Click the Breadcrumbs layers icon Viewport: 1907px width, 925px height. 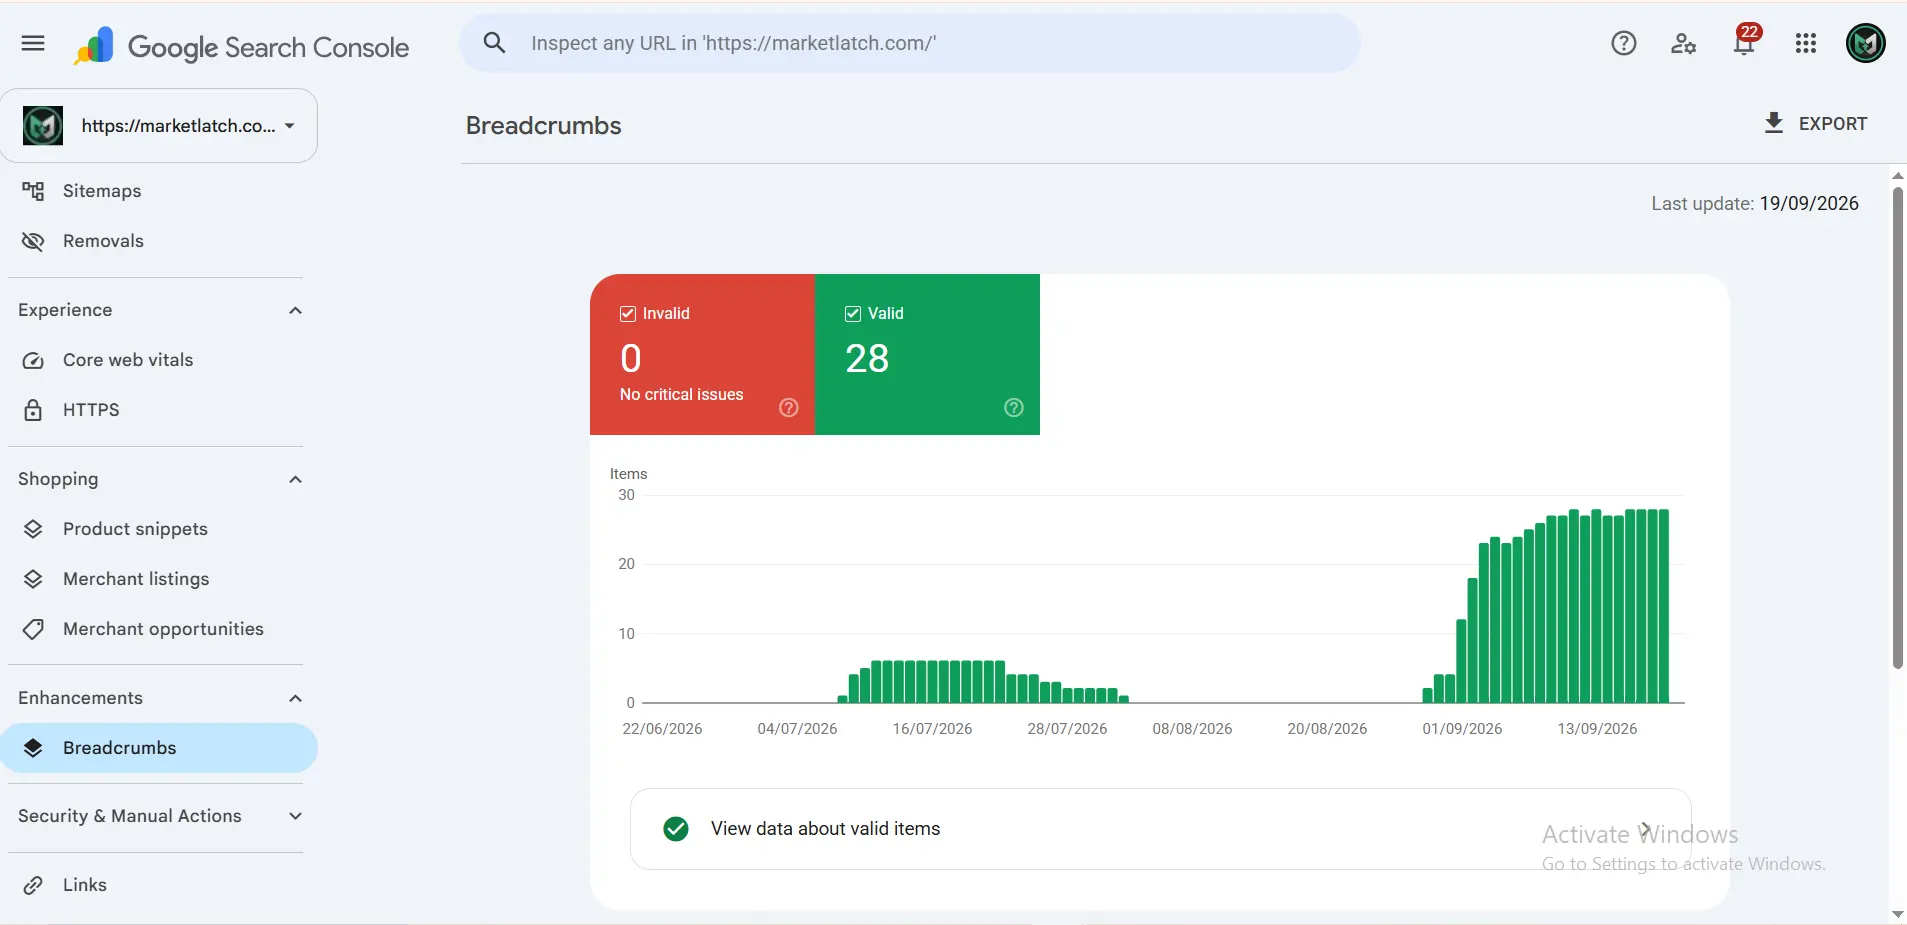coord(33,748)
